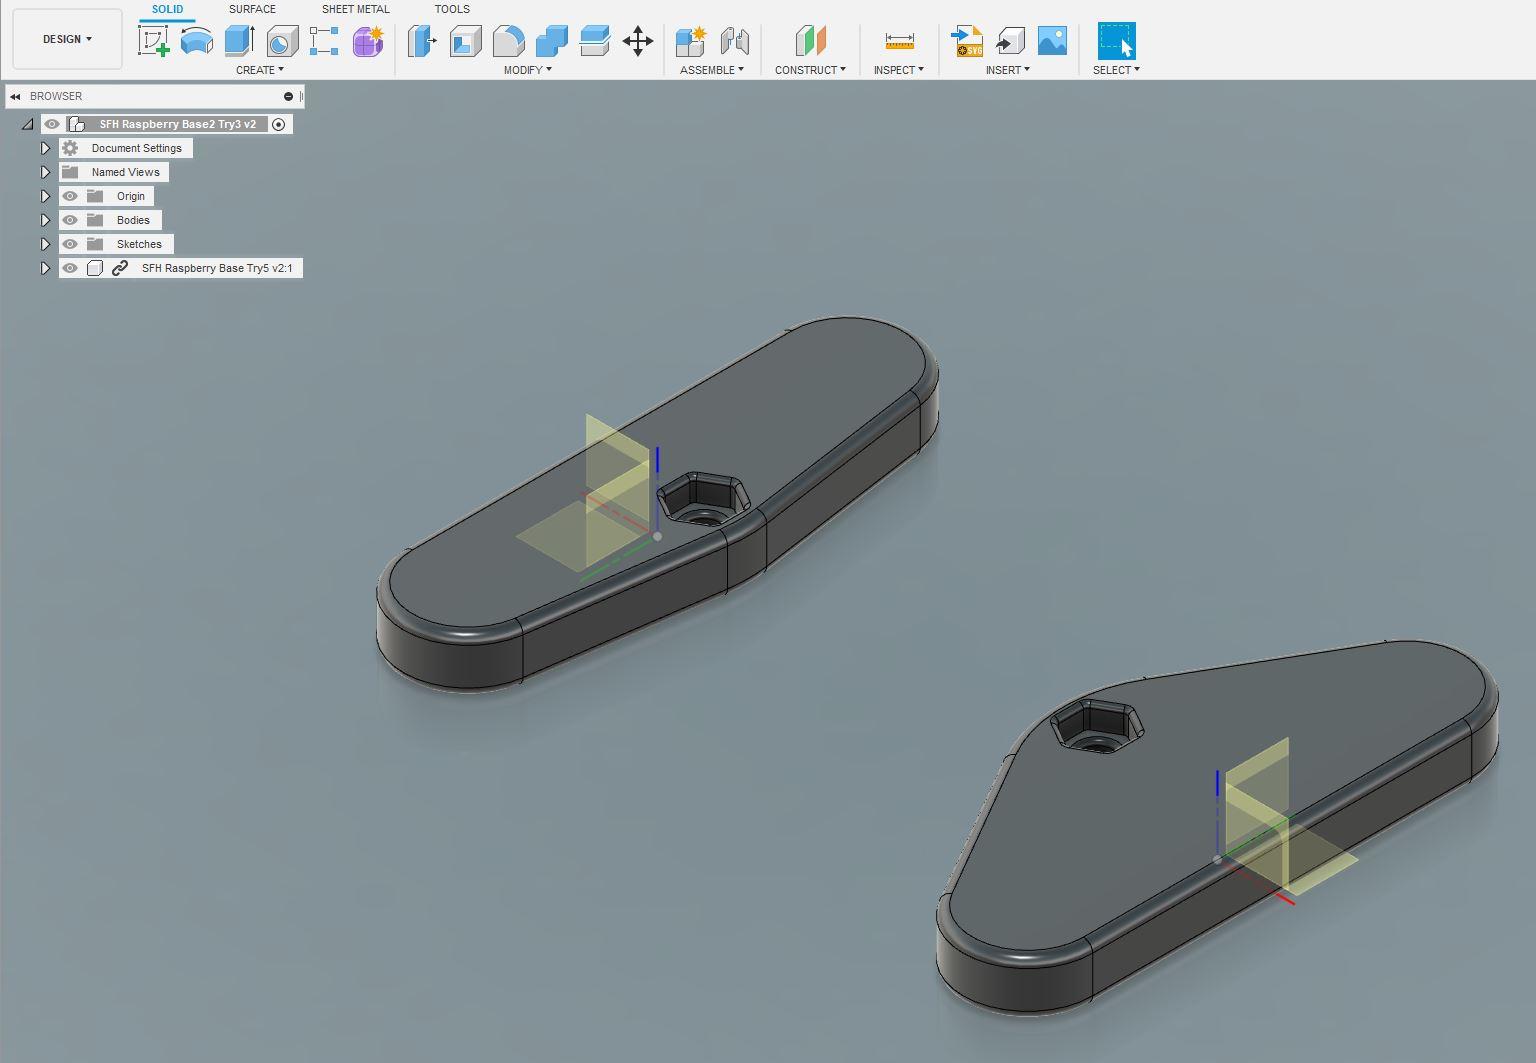
Task: Toggle visibility of SFH Raspberry Base2 Try3 v2
Action: (x=52, y=124)
